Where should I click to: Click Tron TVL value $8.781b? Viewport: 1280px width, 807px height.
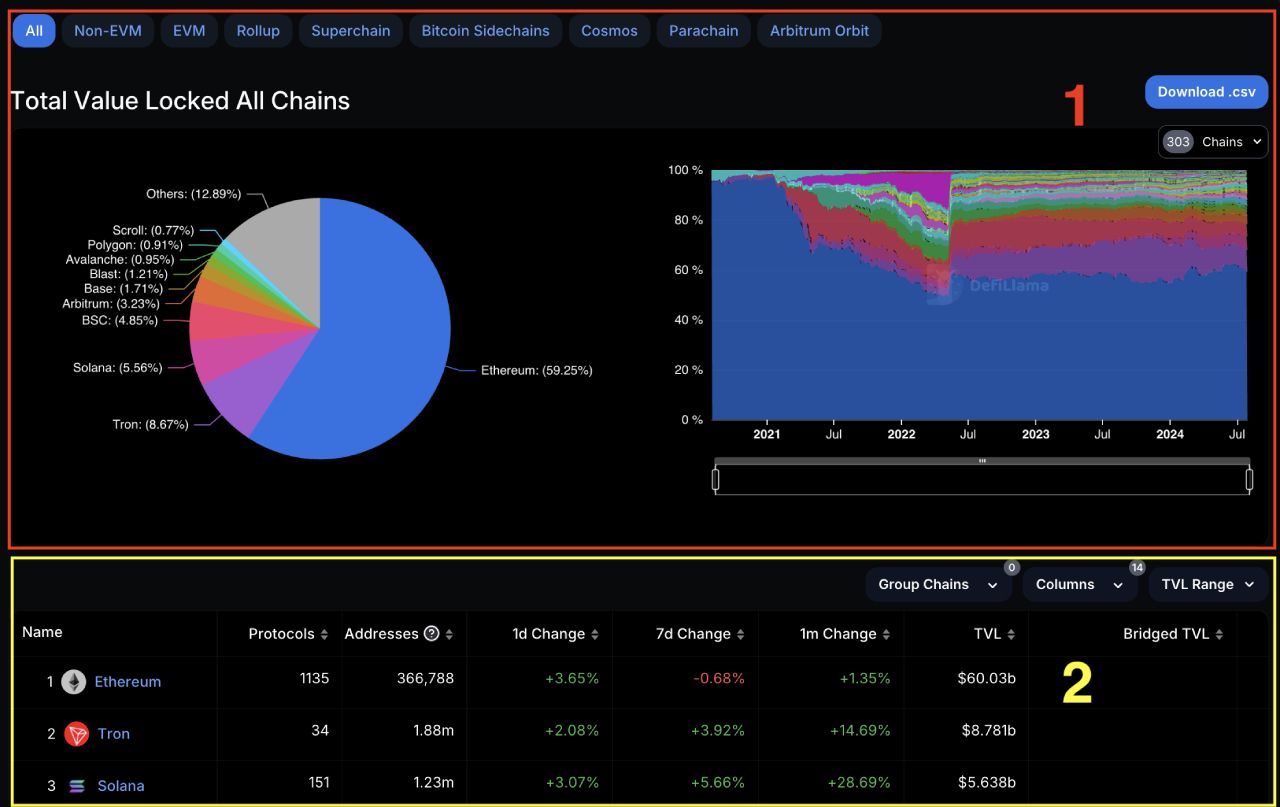[x=986, y=731]
